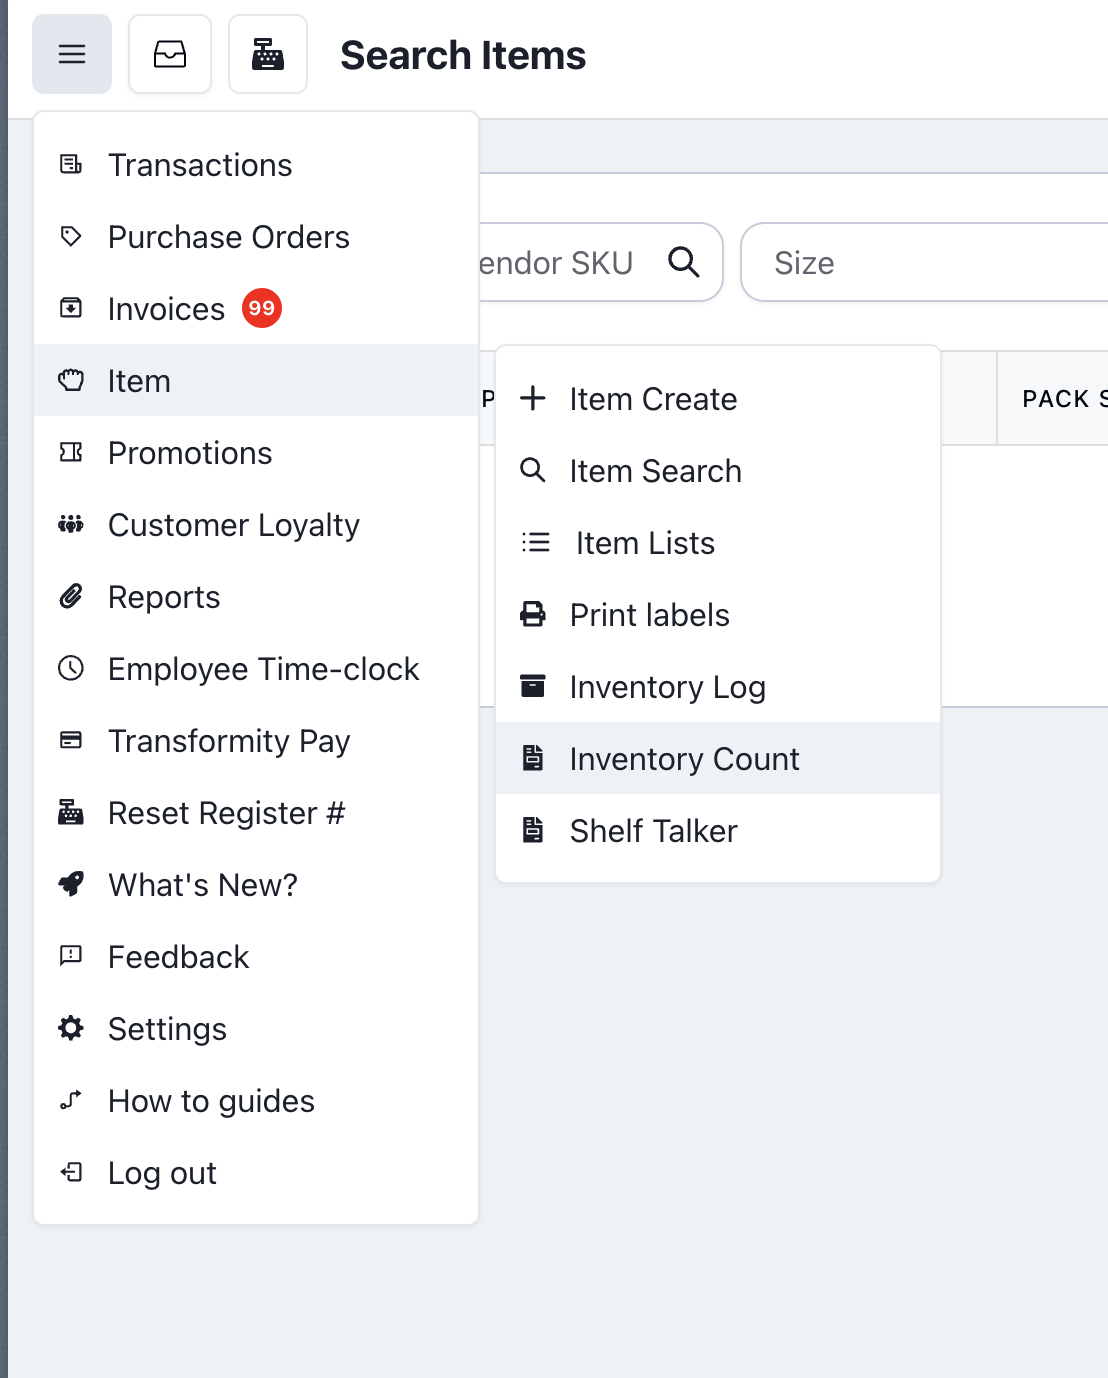The width and height of the screenshot is (1108, 1378).
Task: Click the printer icon for Print labels
Action: point(533,614)
